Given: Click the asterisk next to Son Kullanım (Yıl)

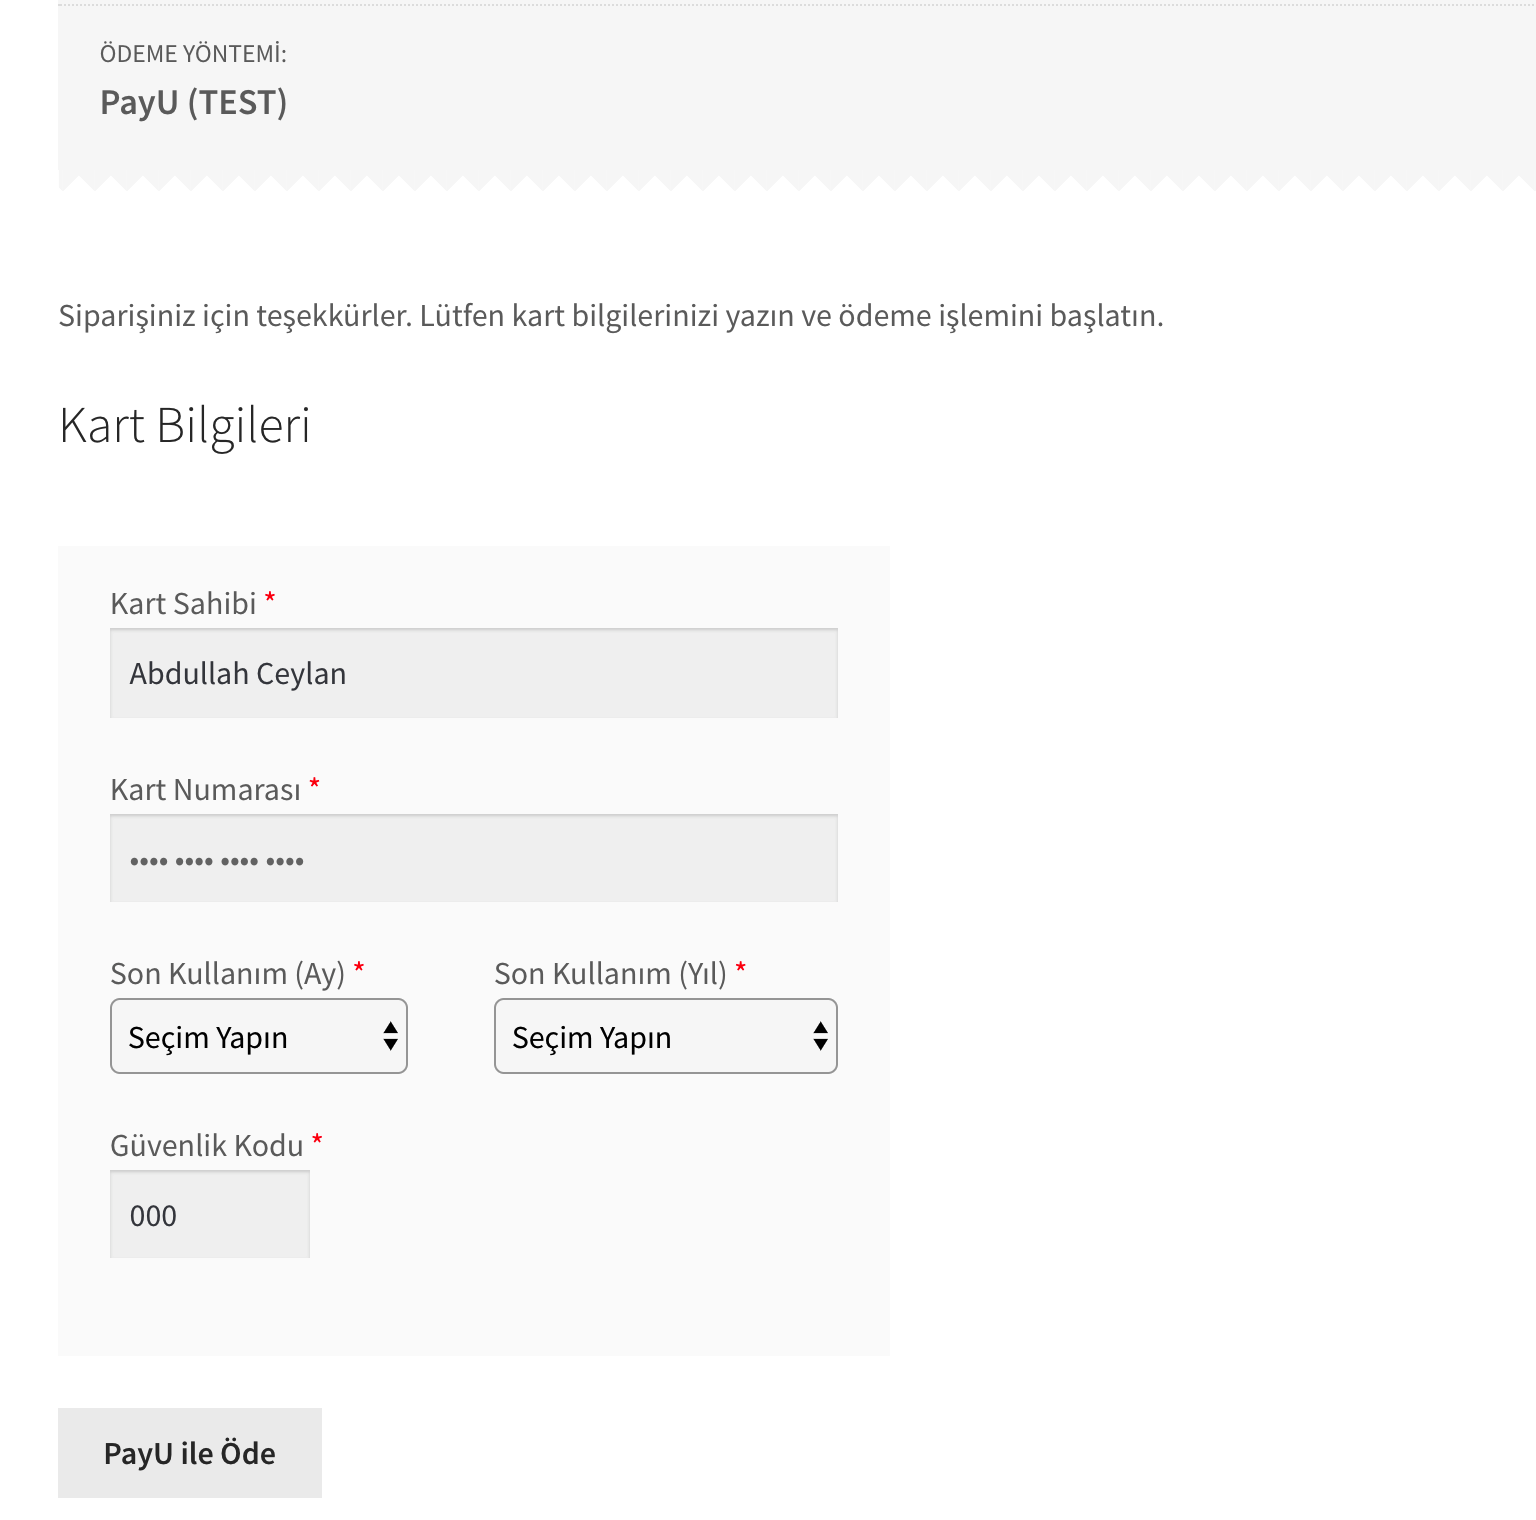Looking at the screenshot, I should pyautogui.click(x=741, y=968).
